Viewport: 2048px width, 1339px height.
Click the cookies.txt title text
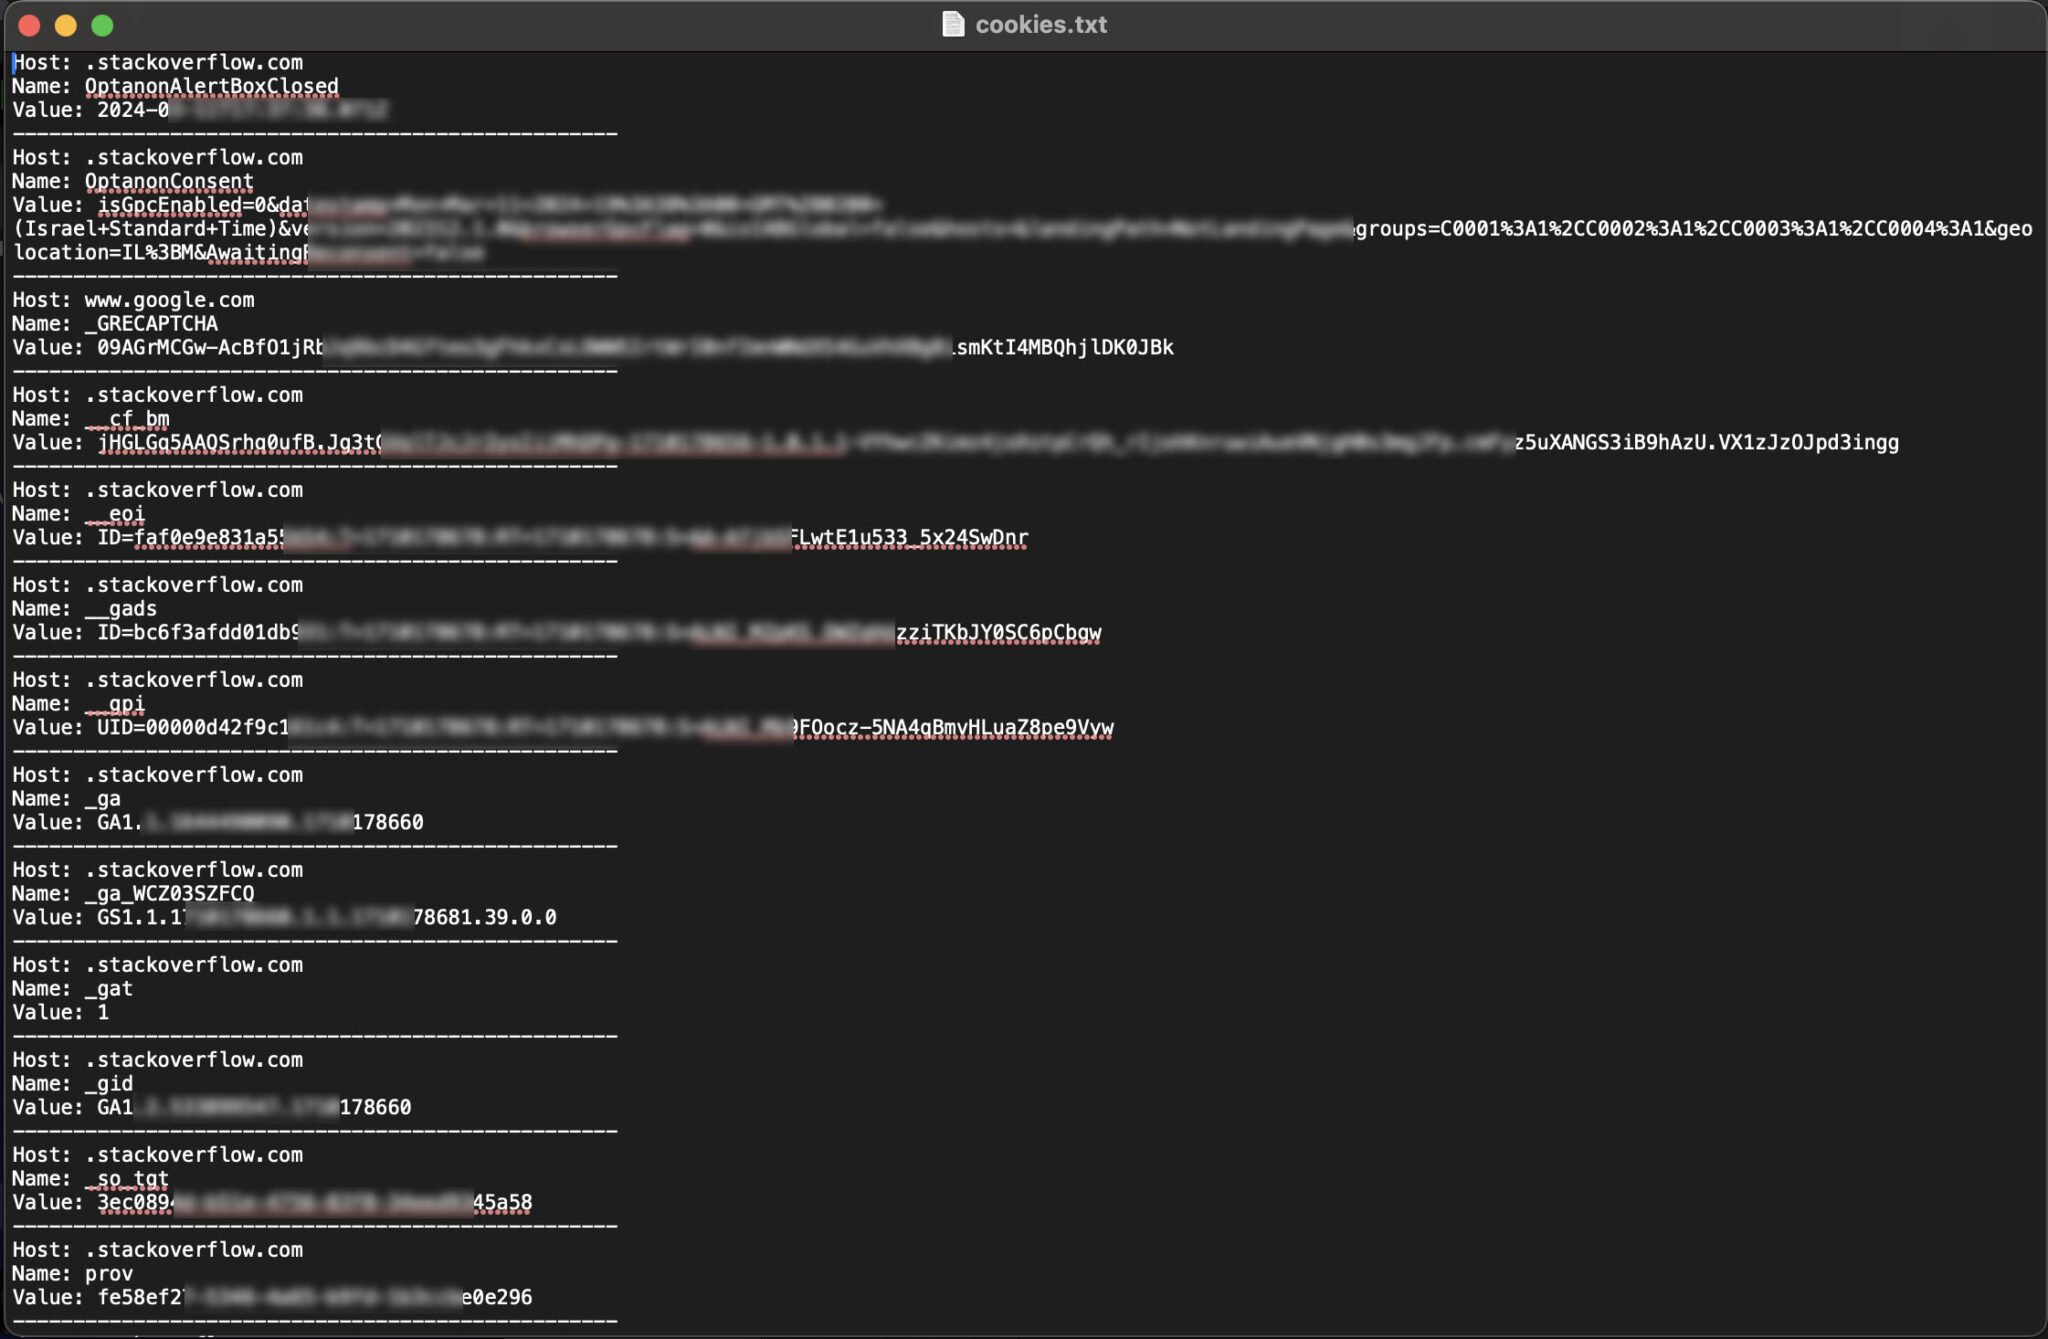point(1043,24)
